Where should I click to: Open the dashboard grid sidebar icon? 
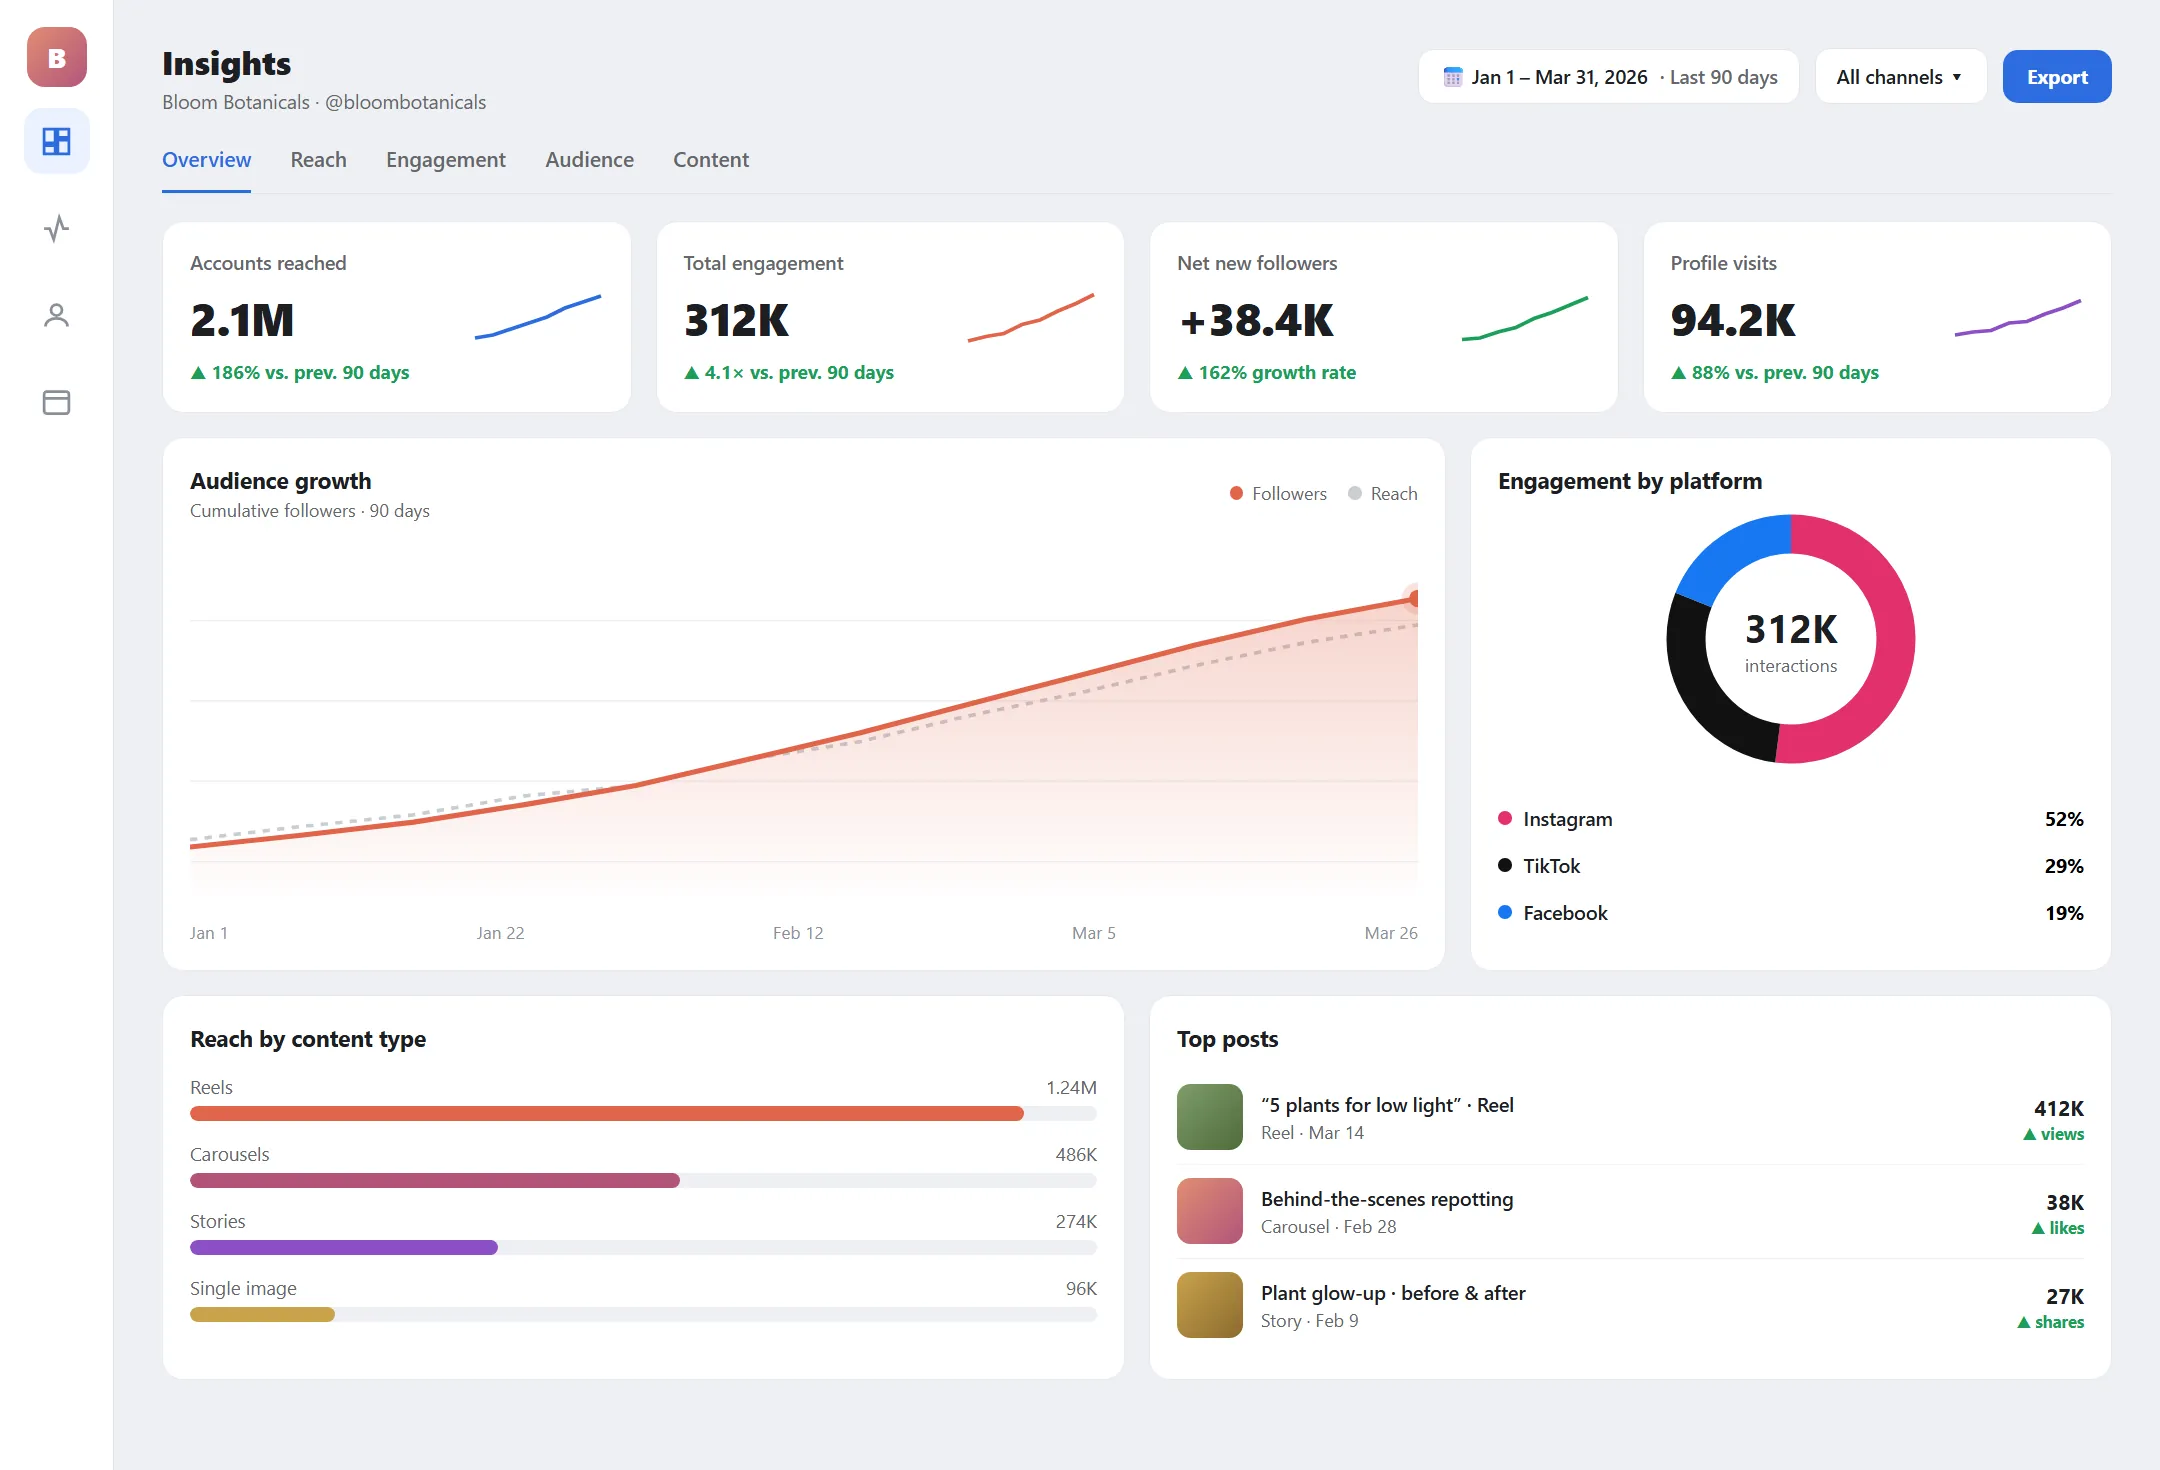tap(57, 141)
